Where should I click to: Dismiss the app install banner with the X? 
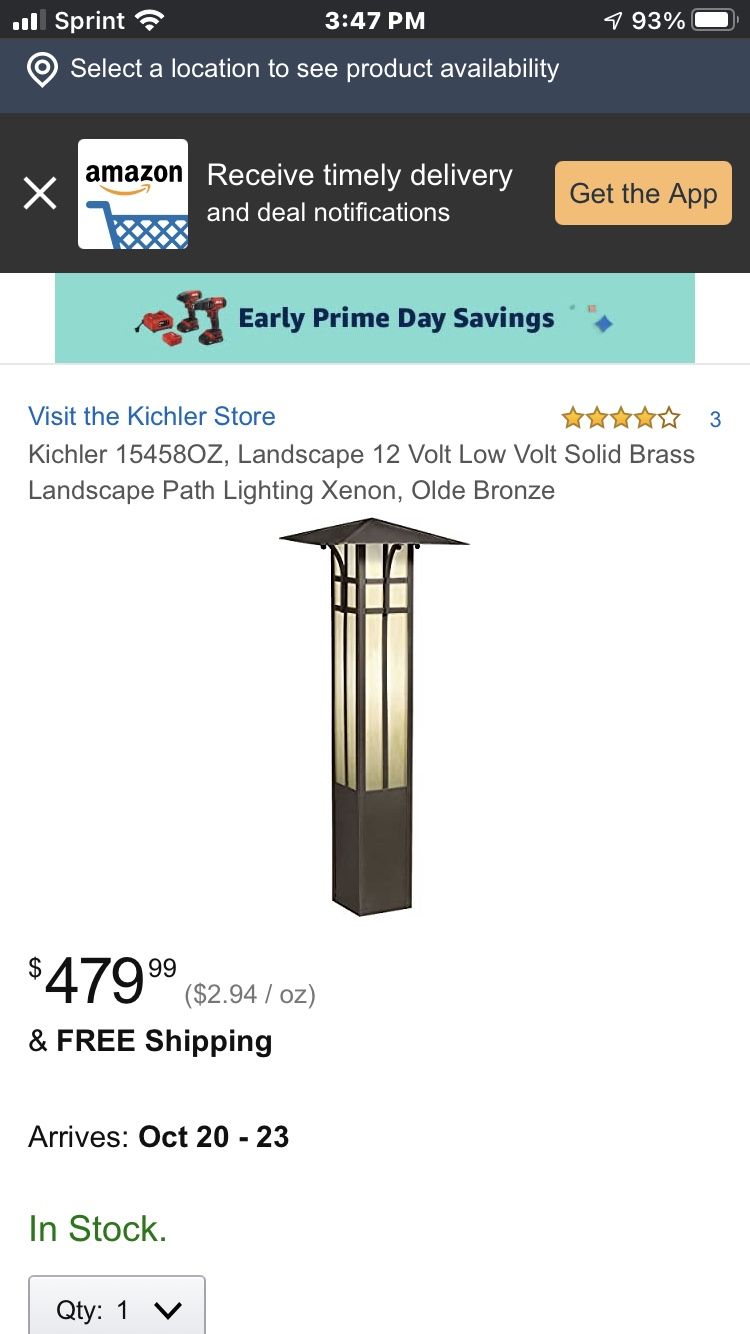click(39, 192)
